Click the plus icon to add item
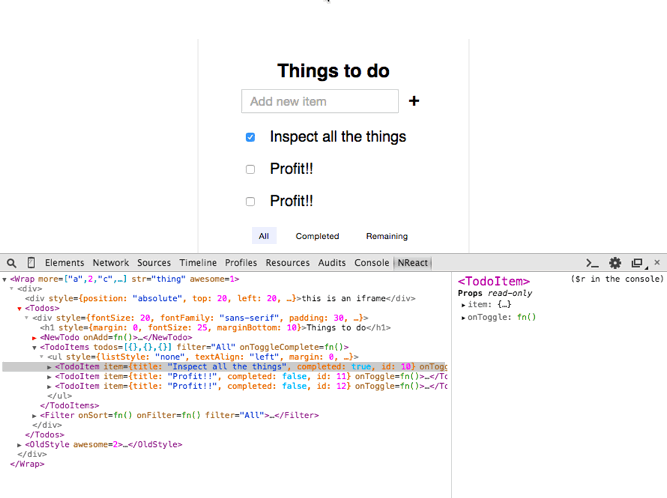The height and width of the screenshot is (498, 667). 414,101
